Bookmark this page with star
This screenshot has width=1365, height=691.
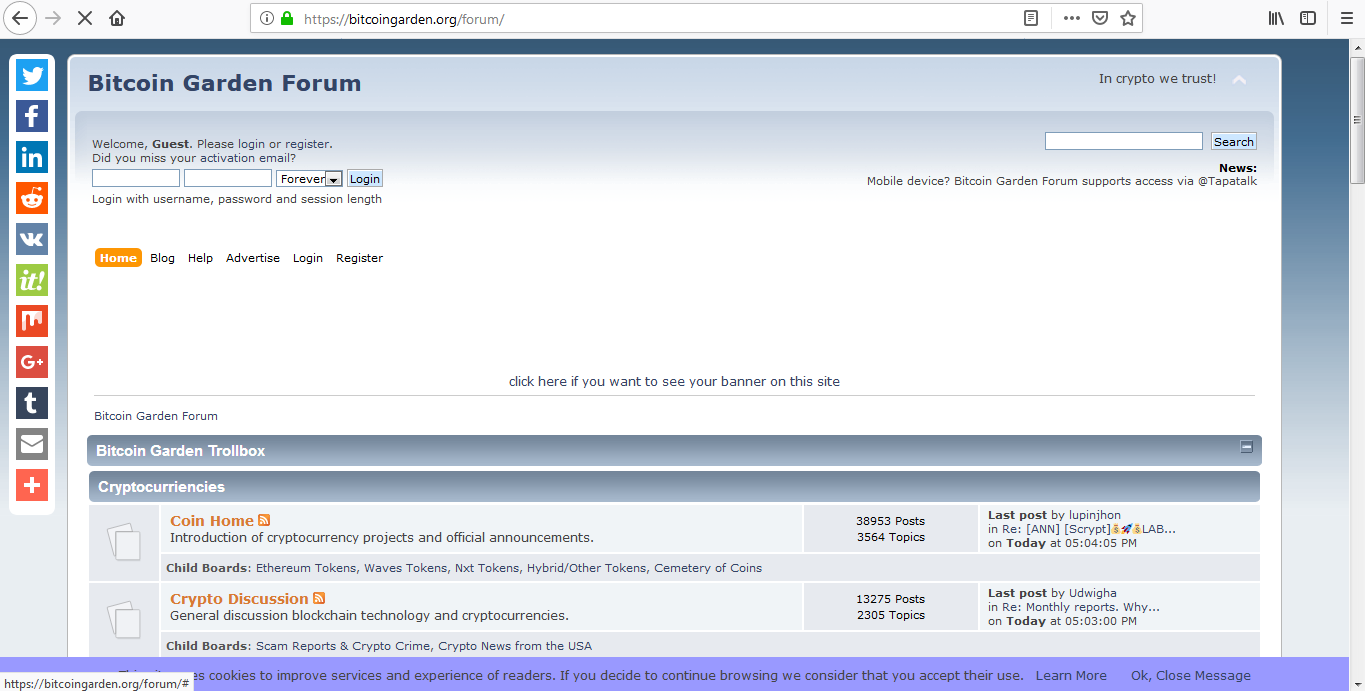pos(1128,18)
